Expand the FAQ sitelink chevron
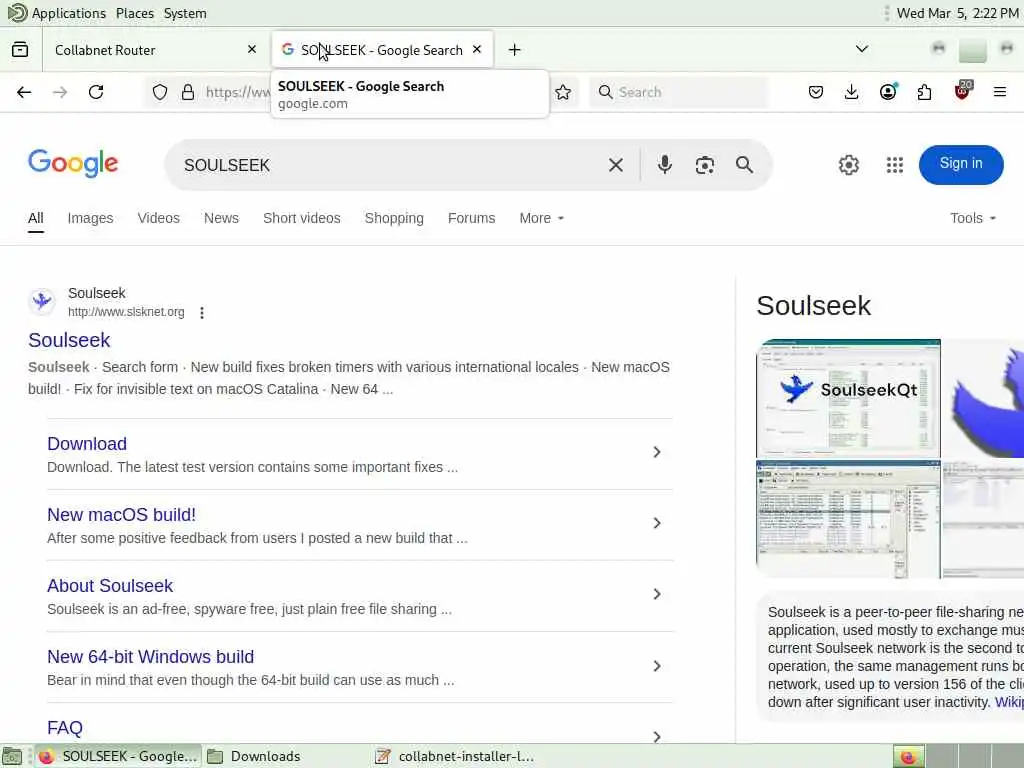The height and width of the screenshot is (768, 1024). (x=657, y=737)
